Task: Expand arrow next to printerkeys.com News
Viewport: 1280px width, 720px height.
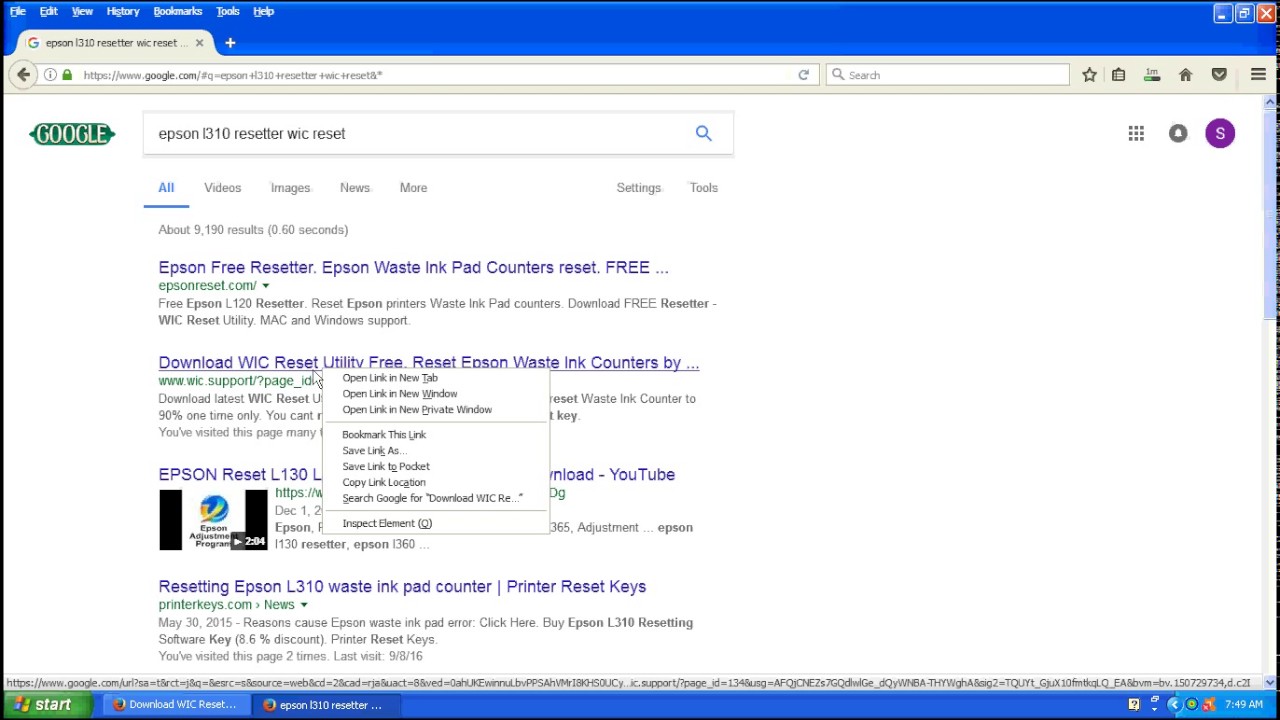Action: click(303, 605)
